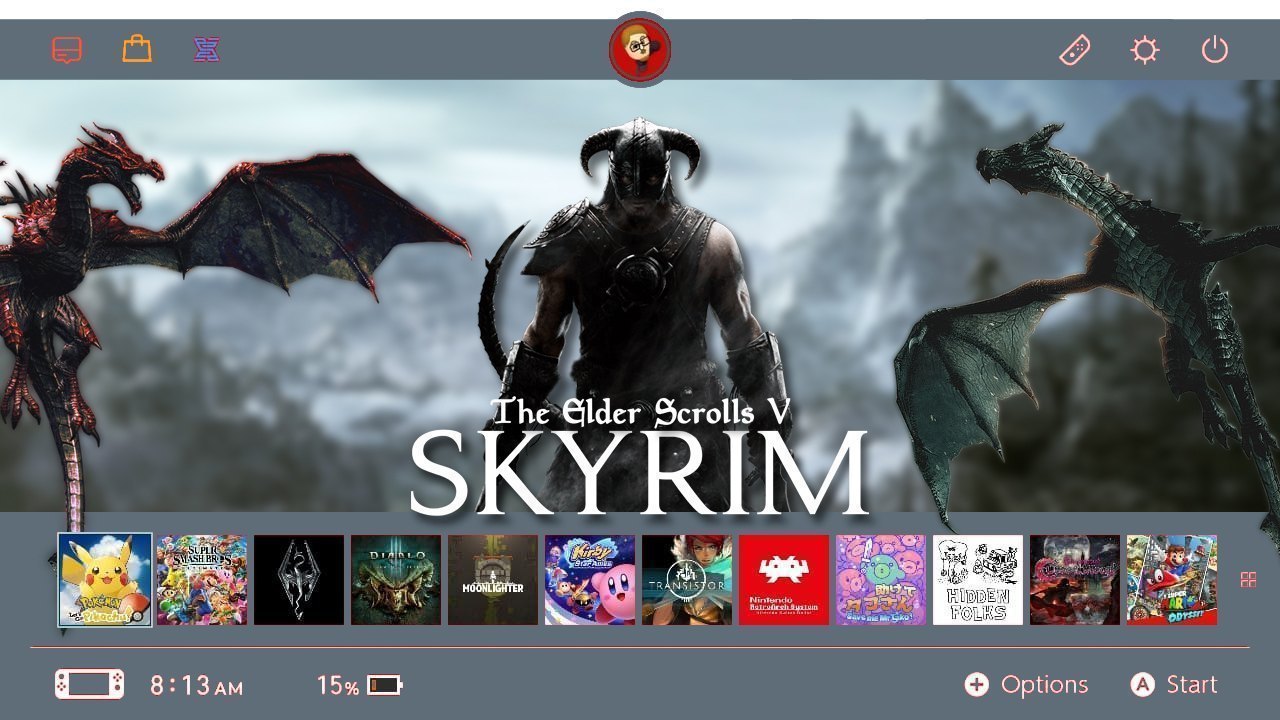The width and height of the screenshot is (1280, 720).
Task: Launch Super Smash Bros. Ultimate tile
Action: [x=202, y=580]
